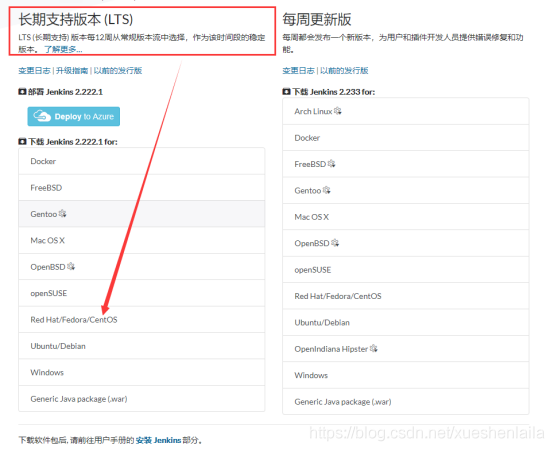Select Gentoo in the LTS download list
The image size is (554, 451).
142,214
